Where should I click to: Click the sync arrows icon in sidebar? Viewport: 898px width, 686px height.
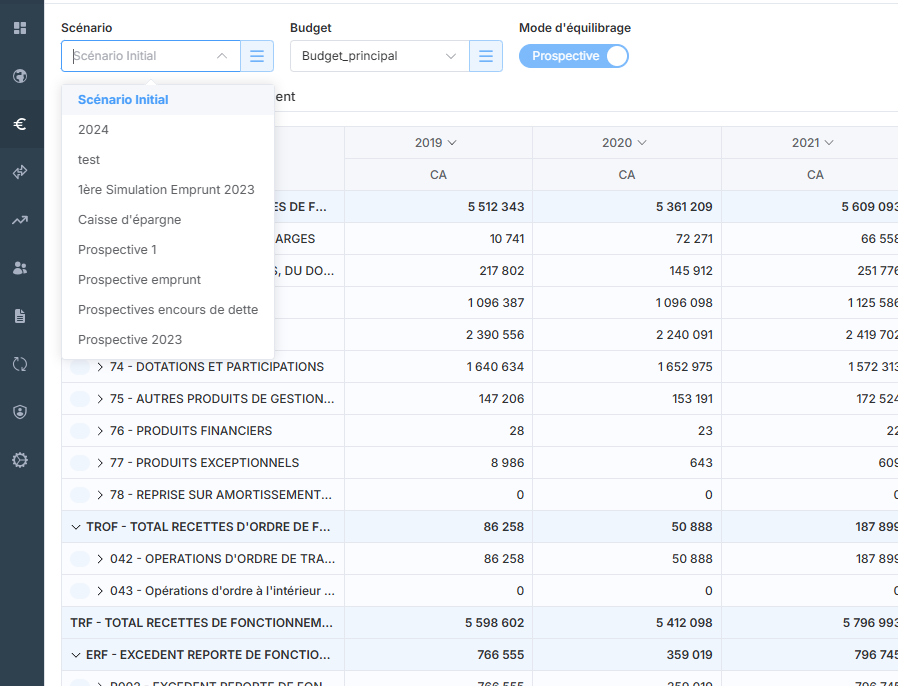pos(20,364)
